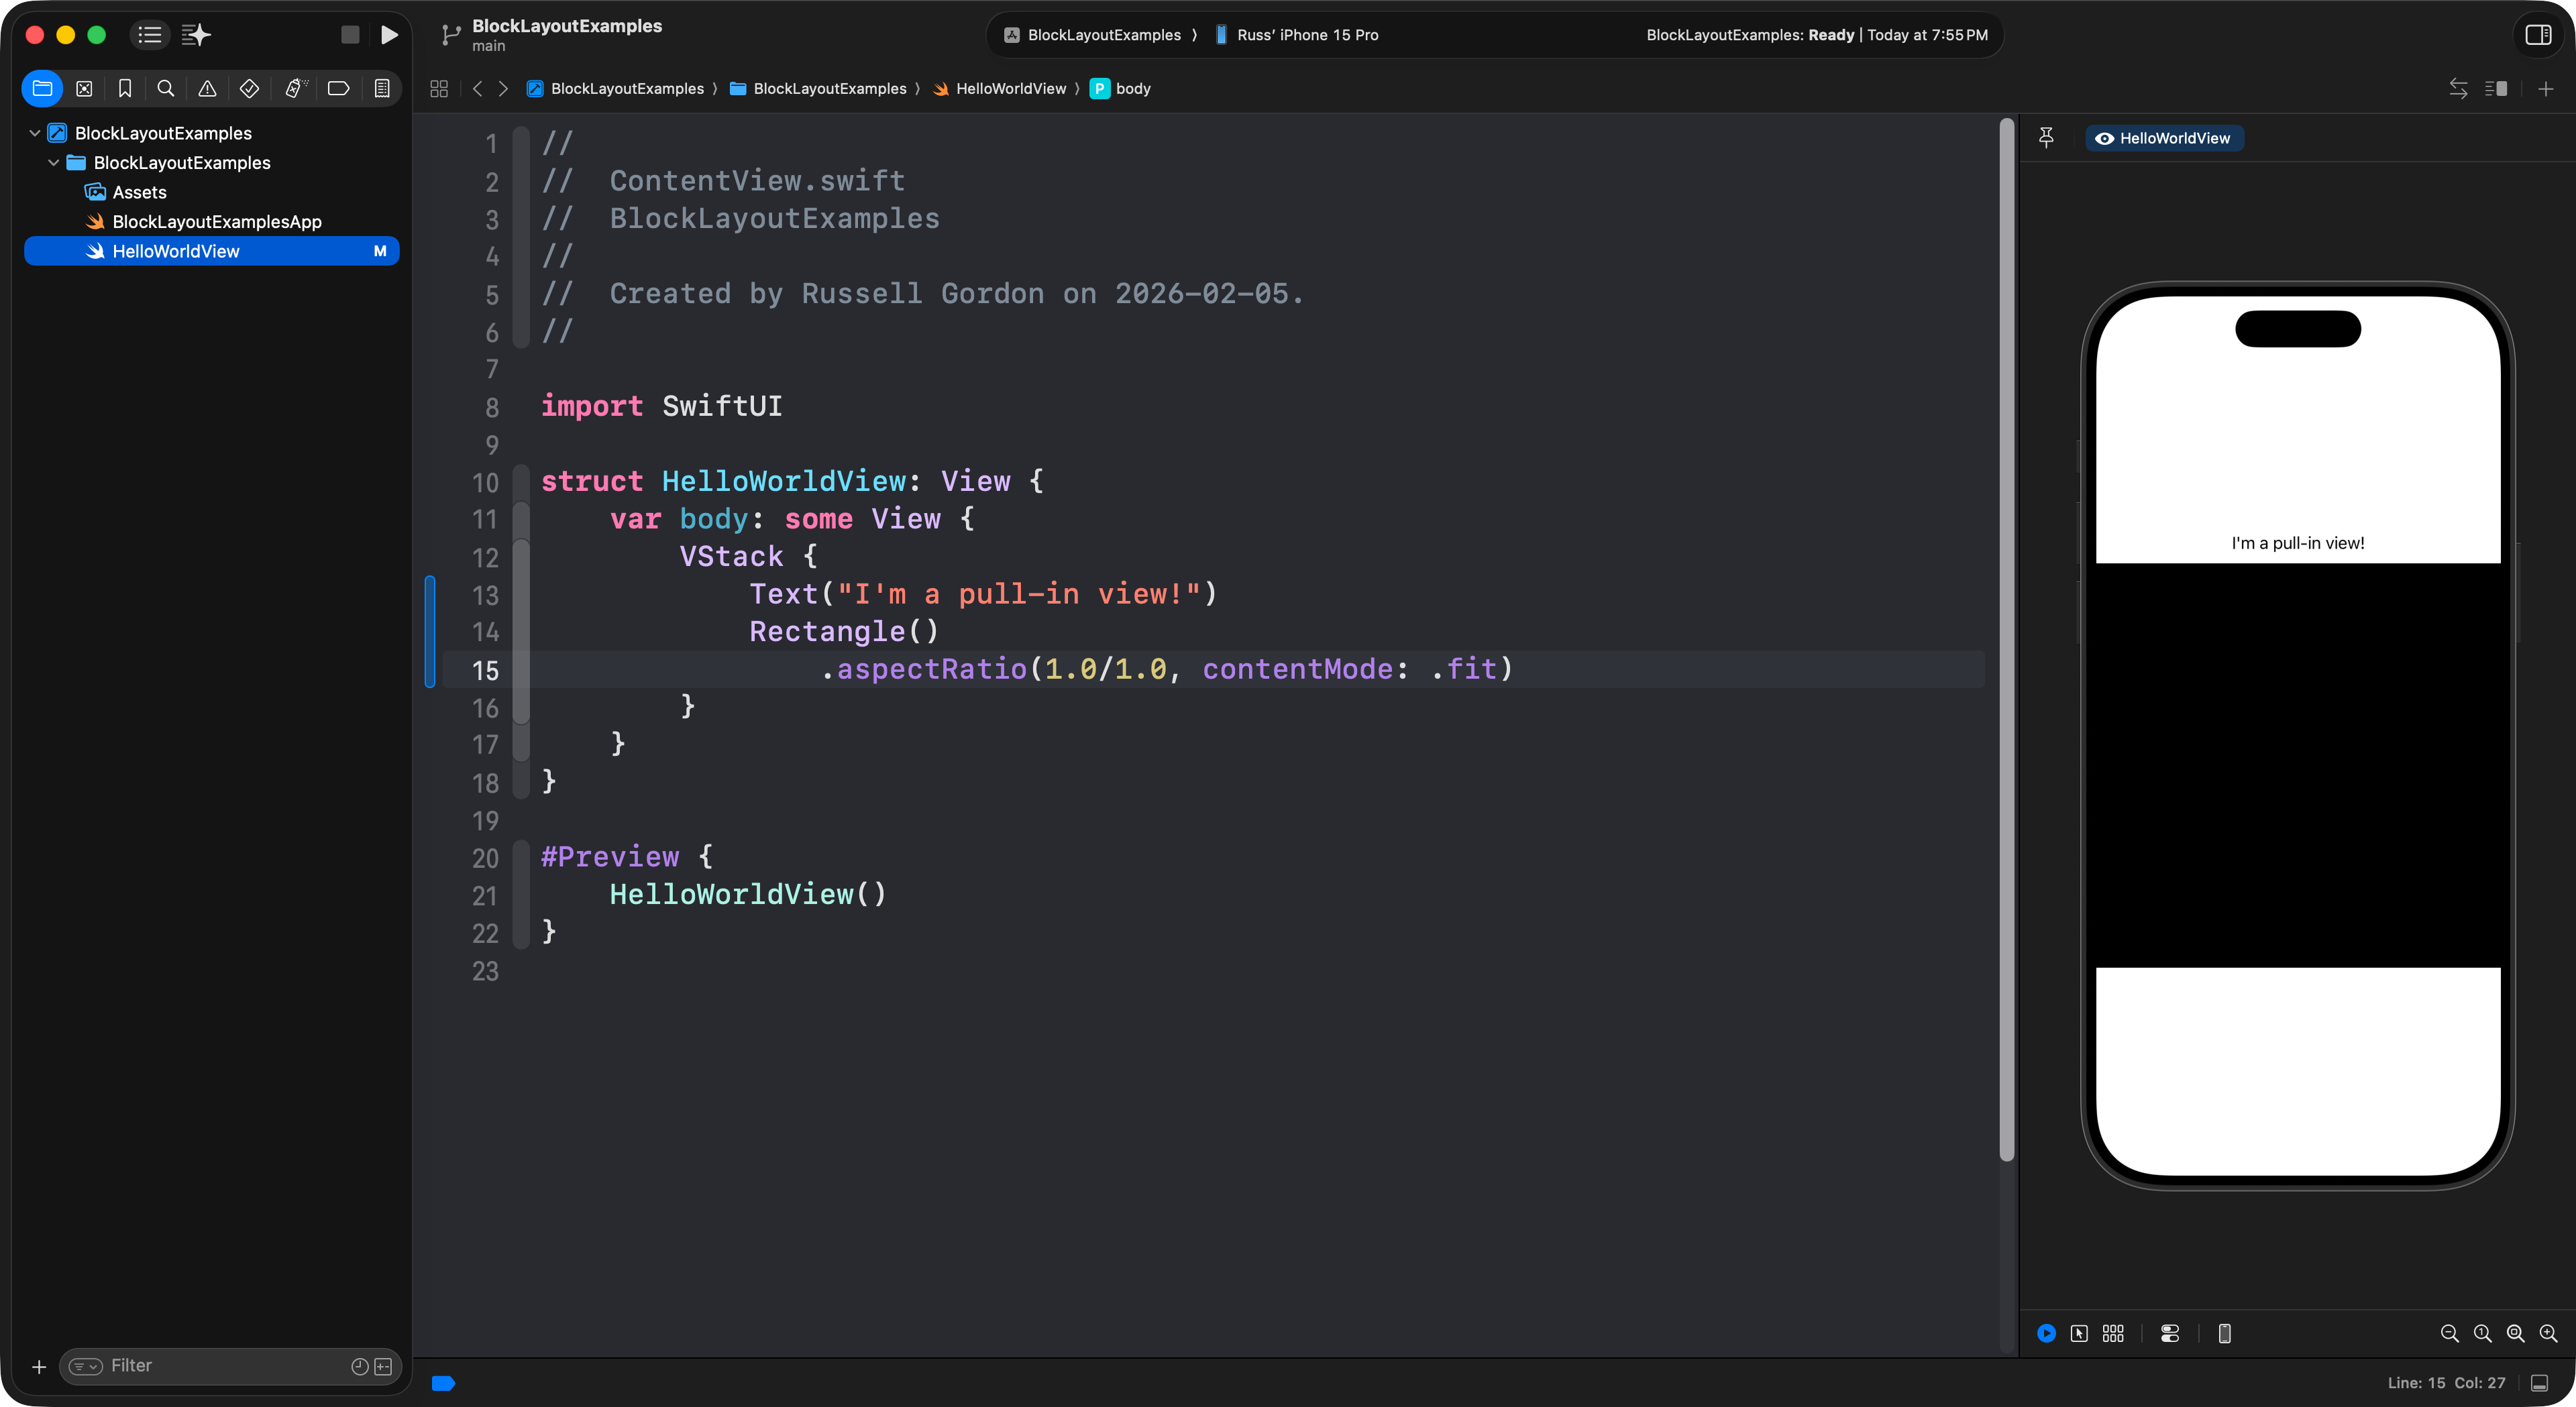Zoom in on the preview canvas
Viewport: 2576px width, 1407px height.
pos(2548,1334)
